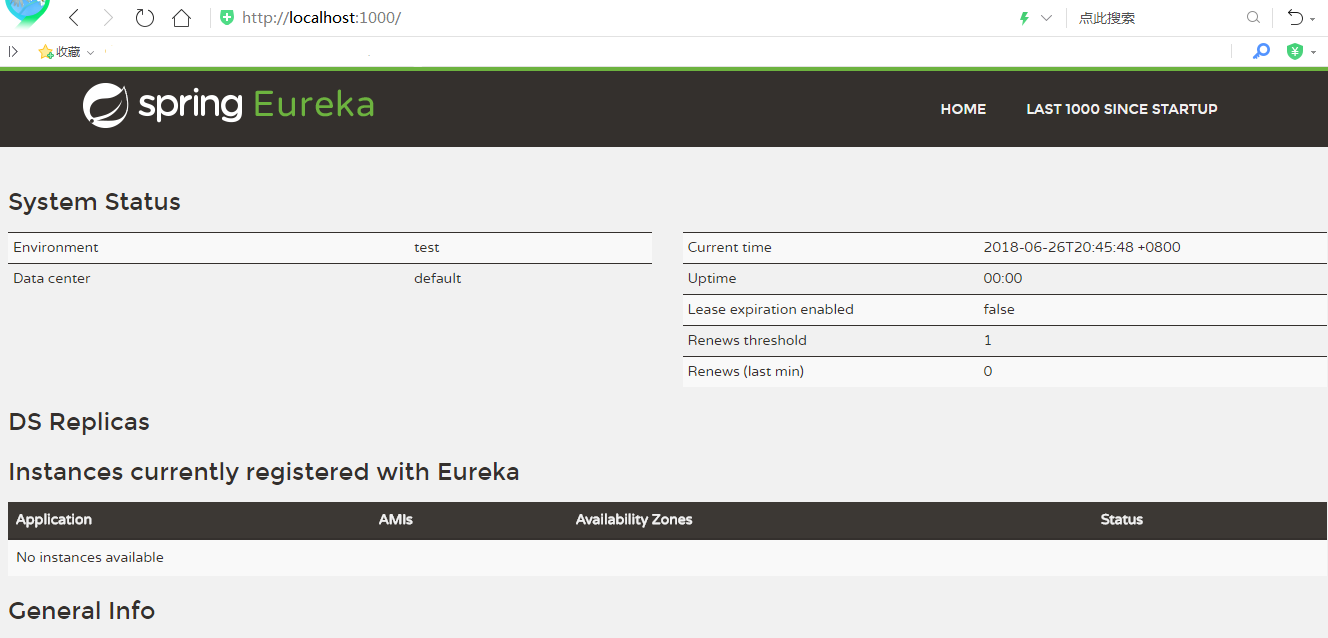
Task: Click the Renews (last min) label
Action: (x=746, y=371)
